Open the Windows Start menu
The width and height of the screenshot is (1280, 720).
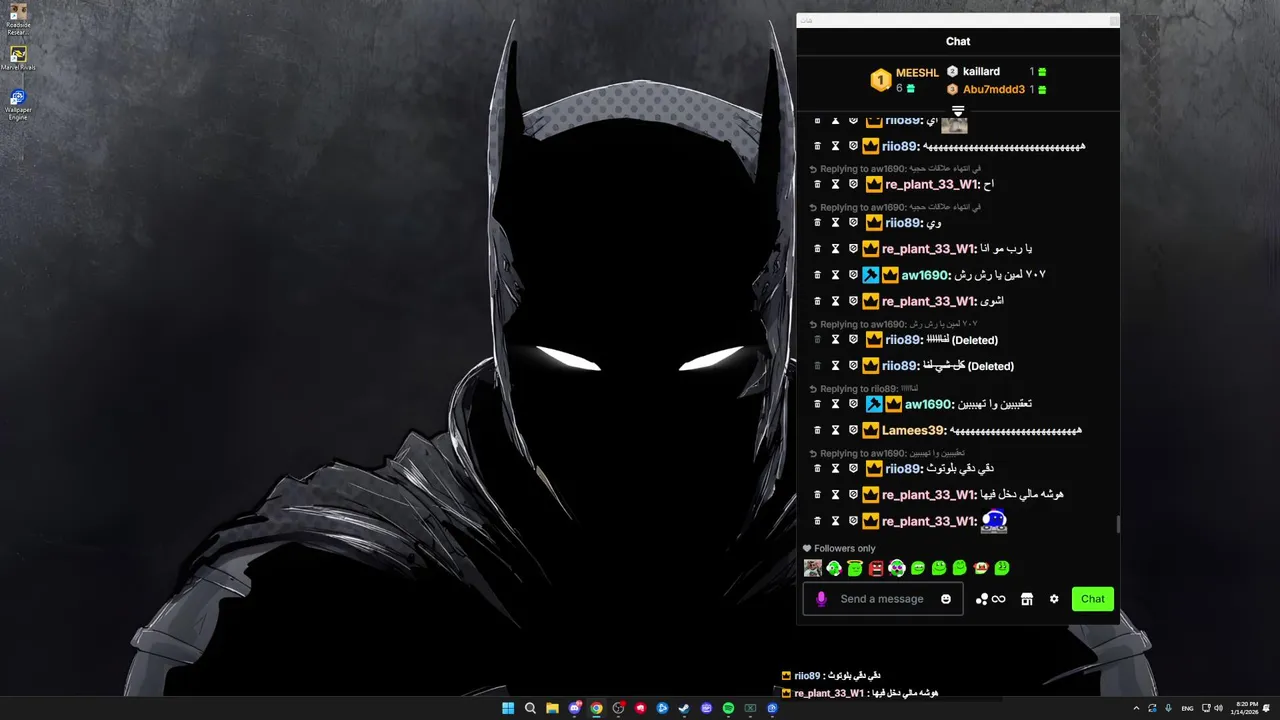point(508,708)
